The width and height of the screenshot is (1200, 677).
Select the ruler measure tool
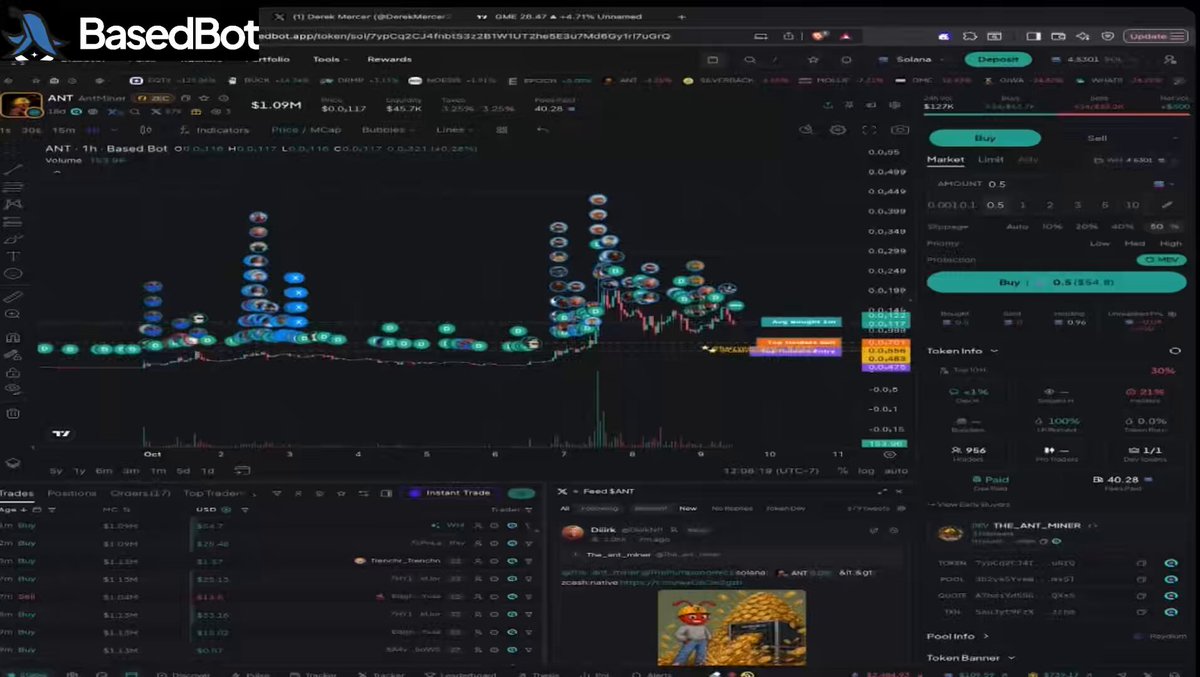coord(13,297)
